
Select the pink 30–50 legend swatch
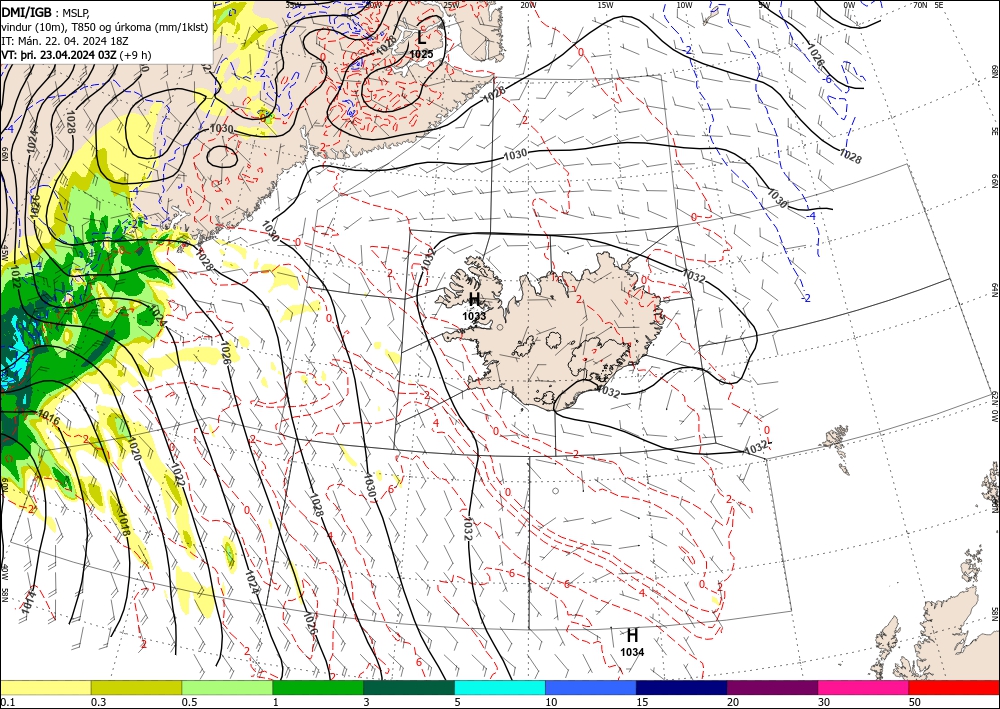864,687
